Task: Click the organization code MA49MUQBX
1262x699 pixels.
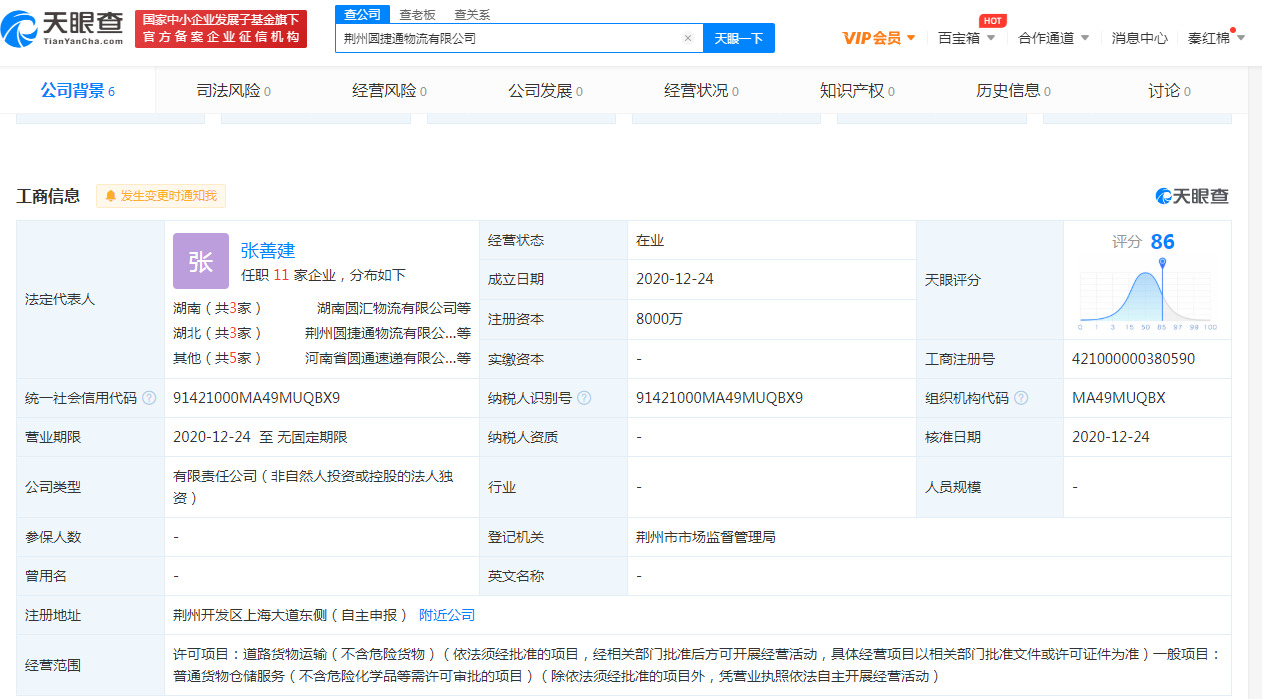Action: 1118,398
